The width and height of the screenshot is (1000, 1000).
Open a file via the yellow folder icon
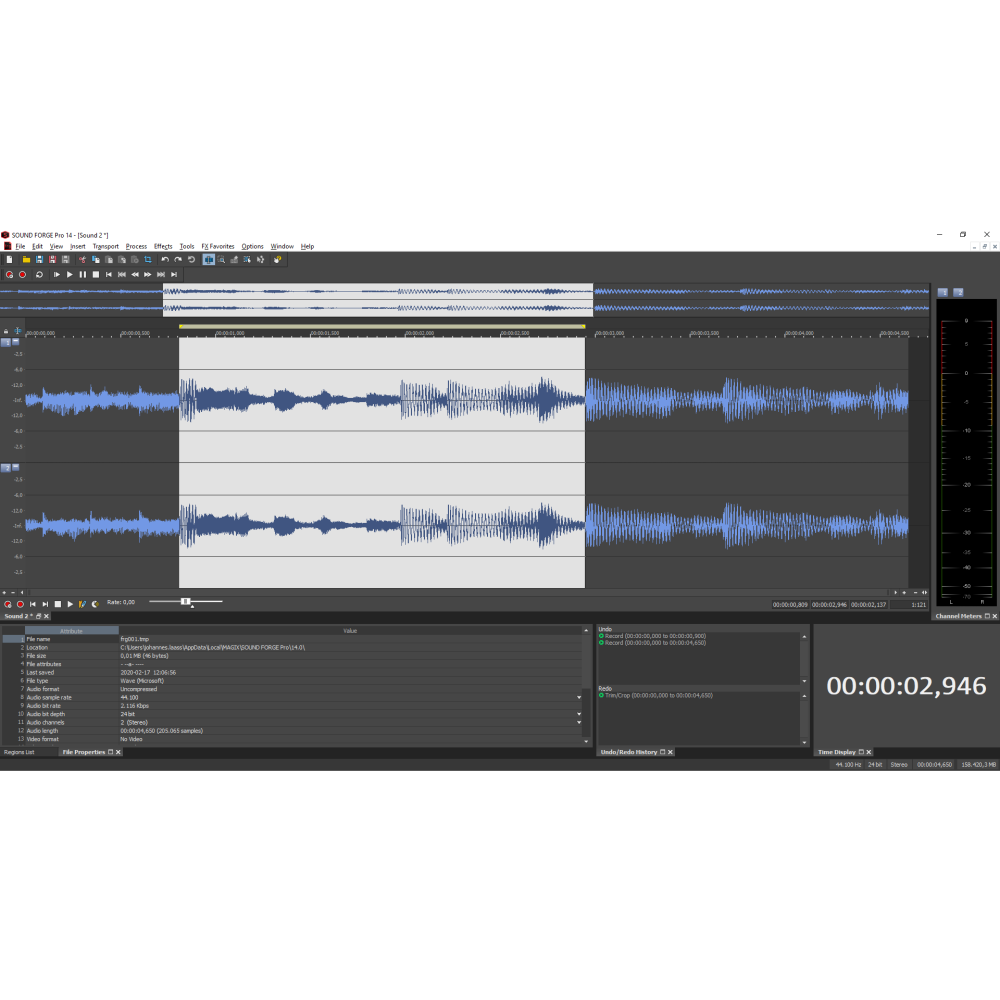pyautogui.click(x=26, y=260)
